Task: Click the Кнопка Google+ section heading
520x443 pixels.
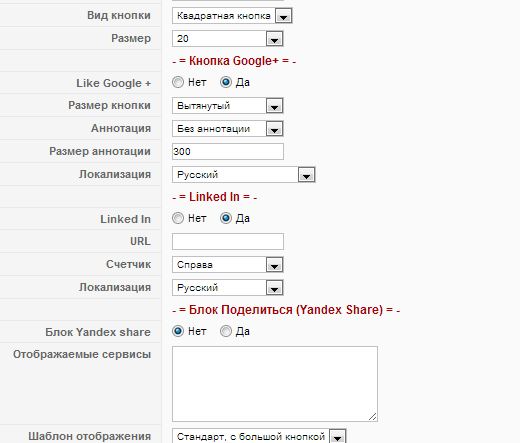Action: [234, 61]
